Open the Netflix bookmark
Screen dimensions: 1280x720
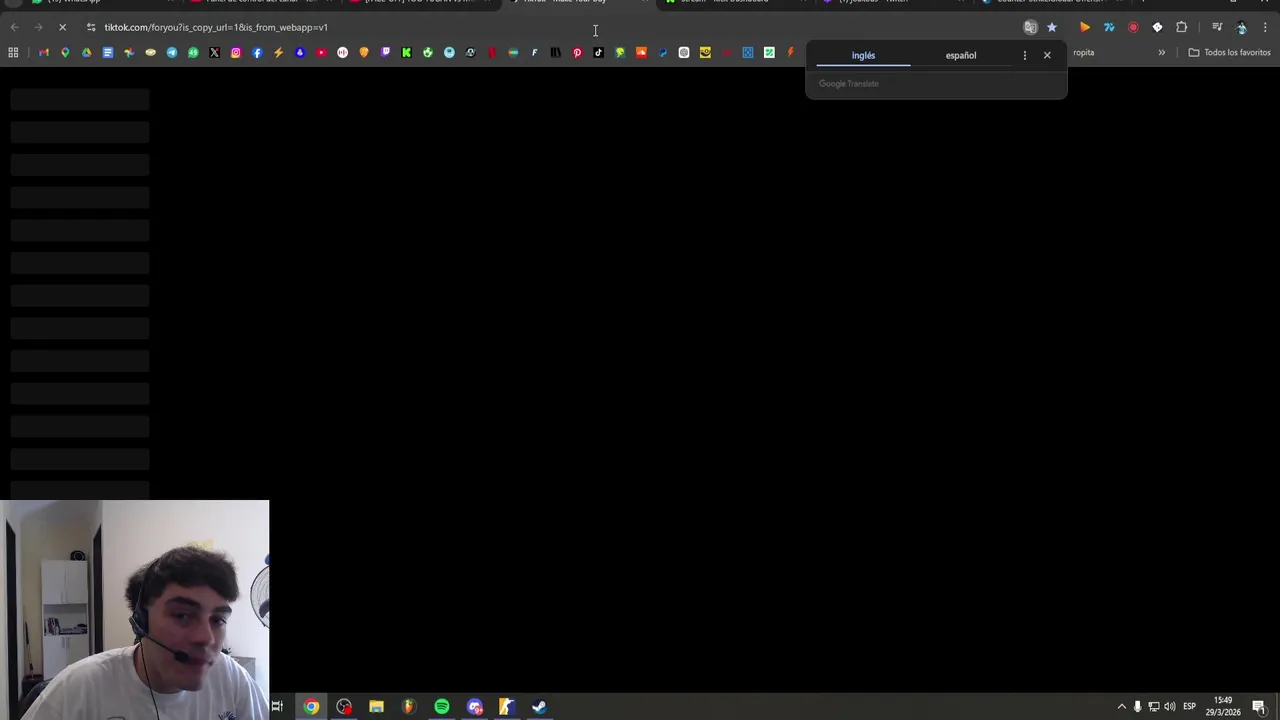click(491, 52)
